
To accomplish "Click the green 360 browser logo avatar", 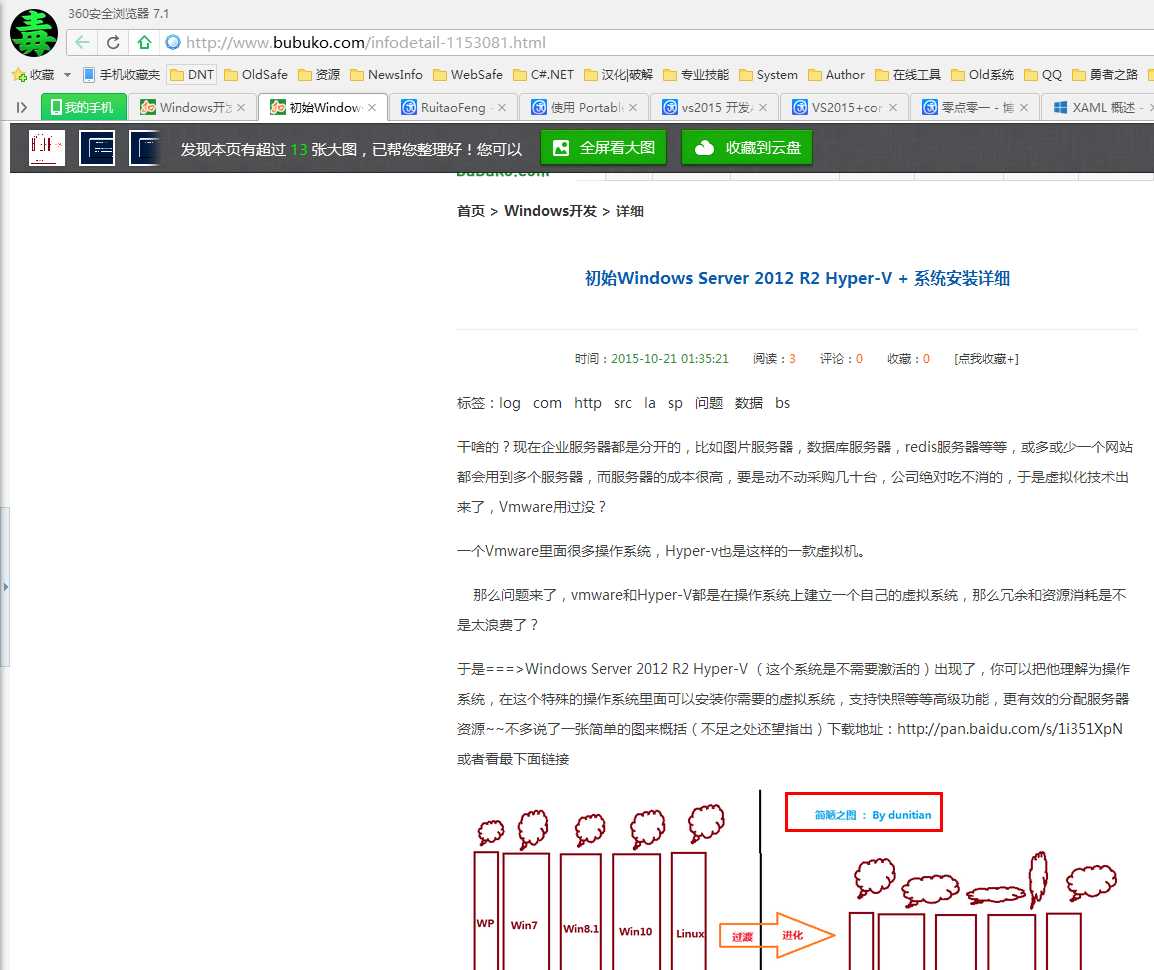I will tap(33, 33).
